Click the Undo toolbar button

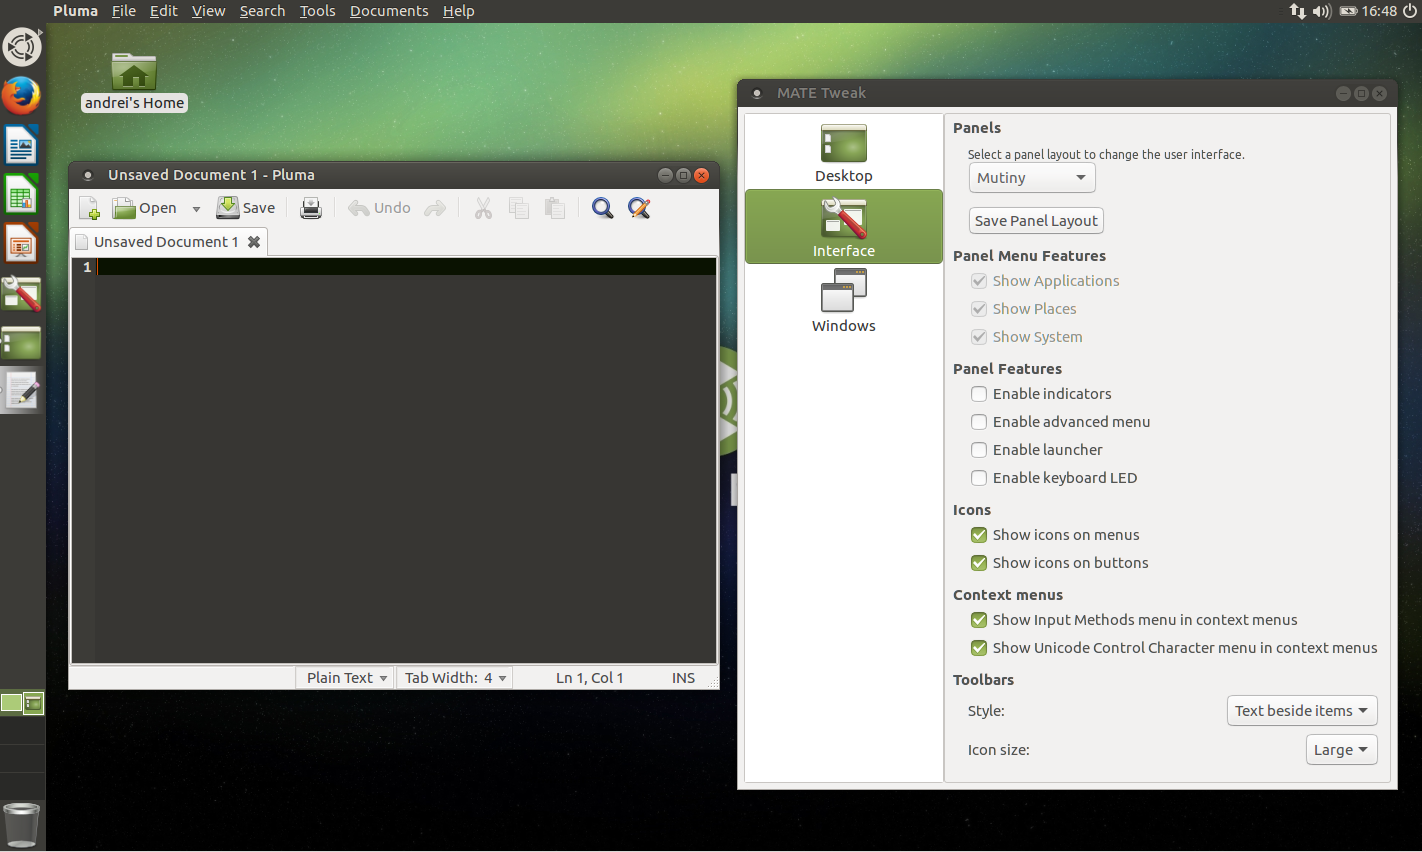point(379,208)
